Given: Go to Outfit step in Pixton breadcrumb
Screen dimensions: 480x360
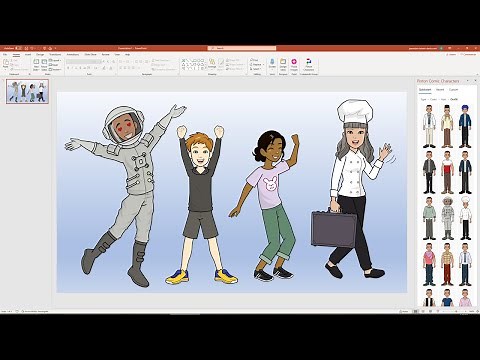Looking at the screenshot, I should [454, 99].
